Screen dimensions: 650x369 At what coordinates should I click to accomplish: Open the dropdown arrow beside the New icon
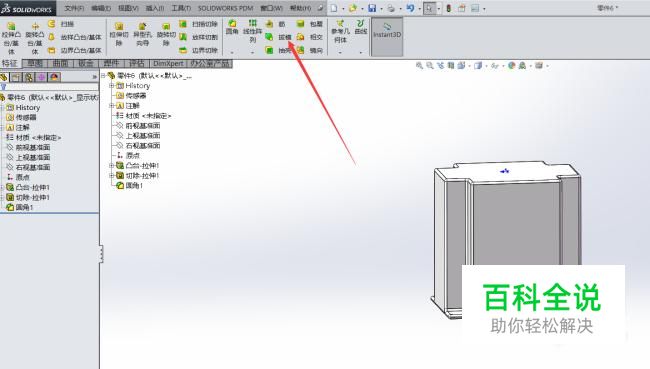343,9
